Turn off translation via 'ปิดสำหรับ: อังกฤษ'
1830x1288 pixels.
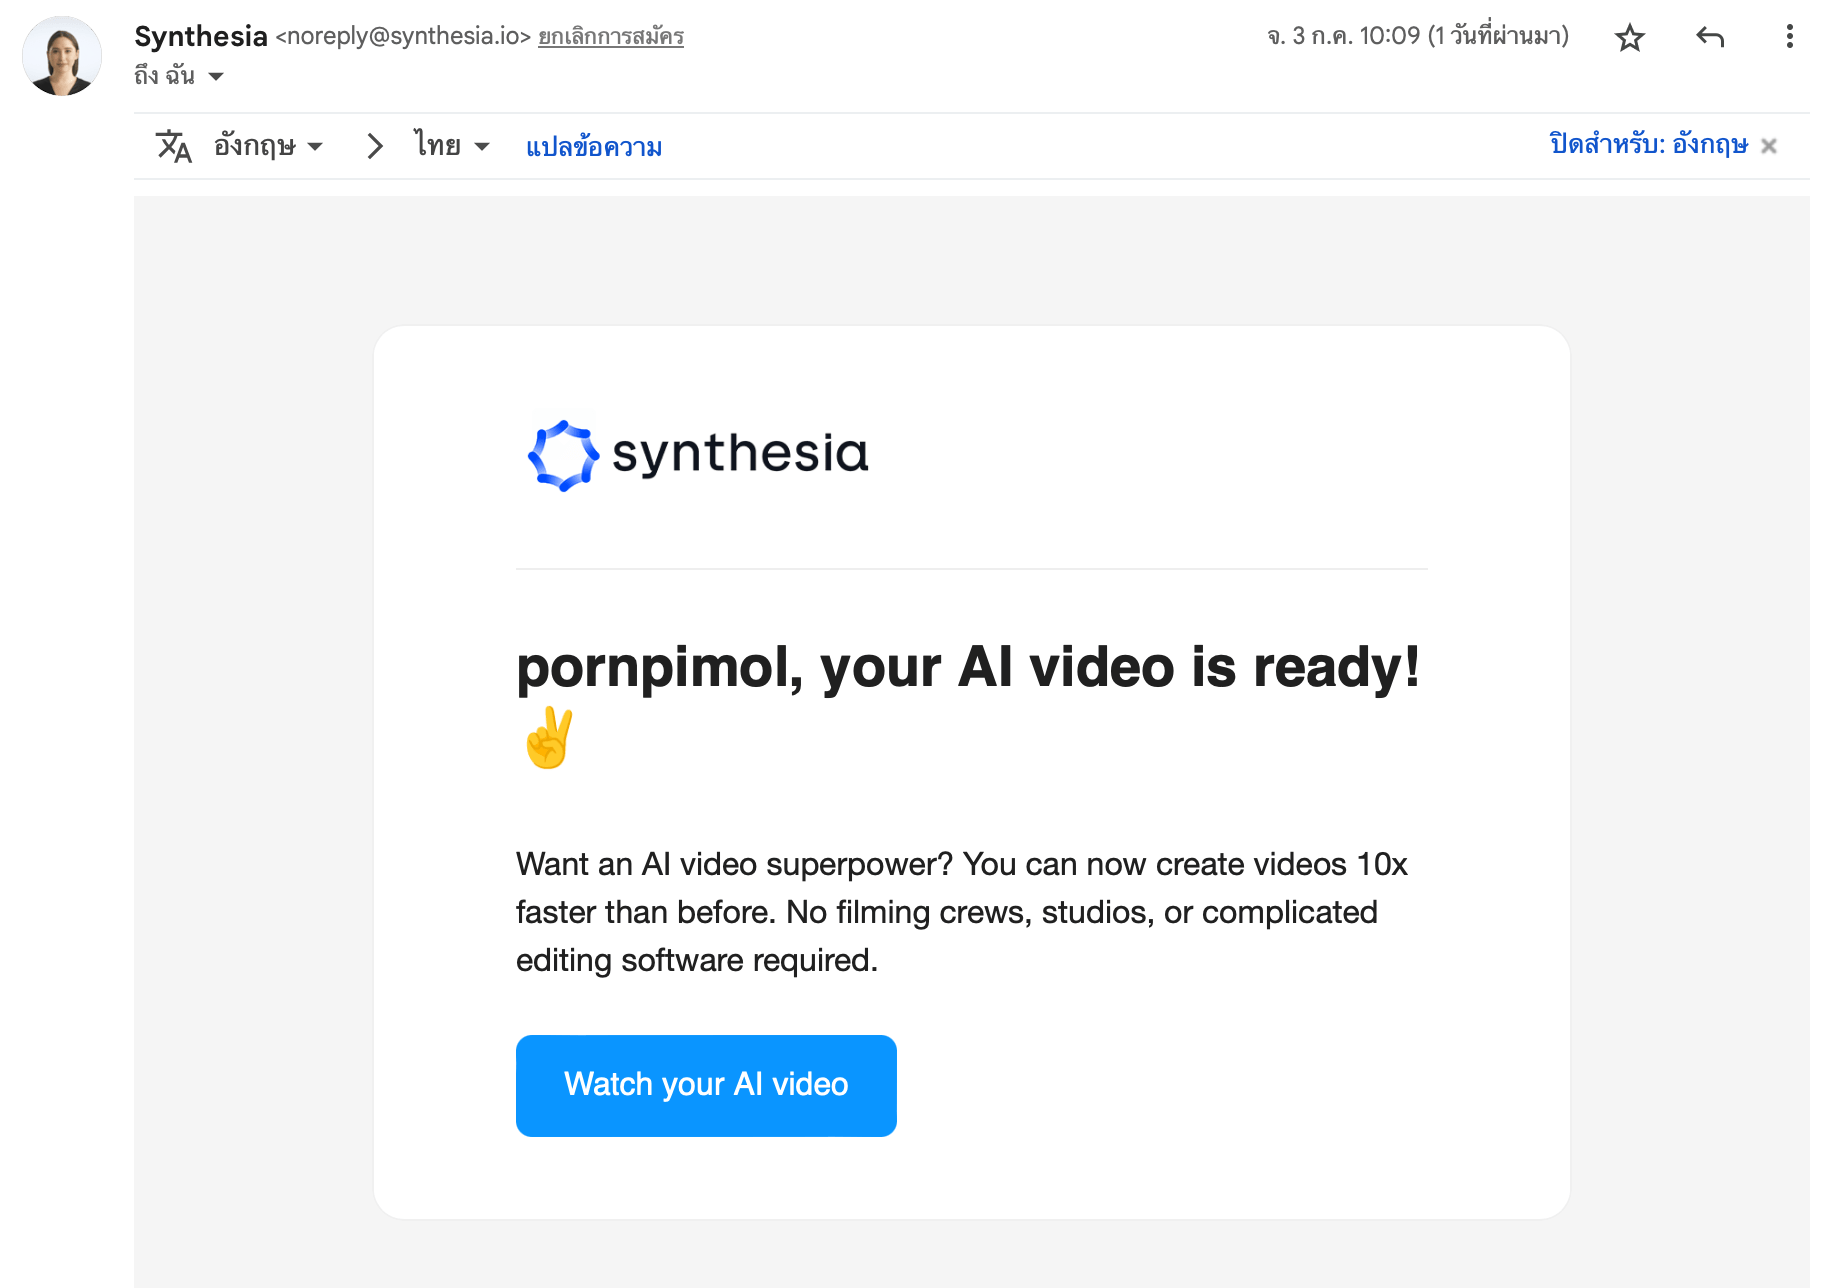1648,145
